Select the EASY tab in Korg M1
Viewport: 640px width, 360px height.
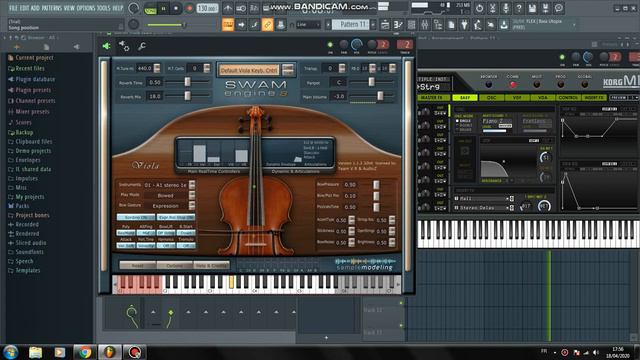click(x=465, y=98)
